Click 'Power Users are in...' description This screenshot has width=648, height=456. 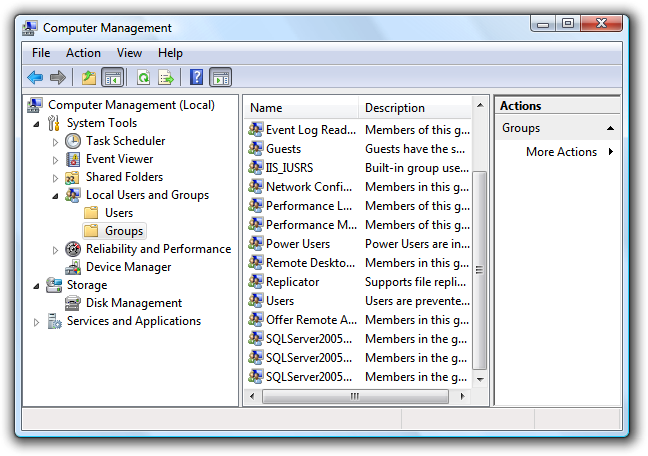(x=417, y=244)
